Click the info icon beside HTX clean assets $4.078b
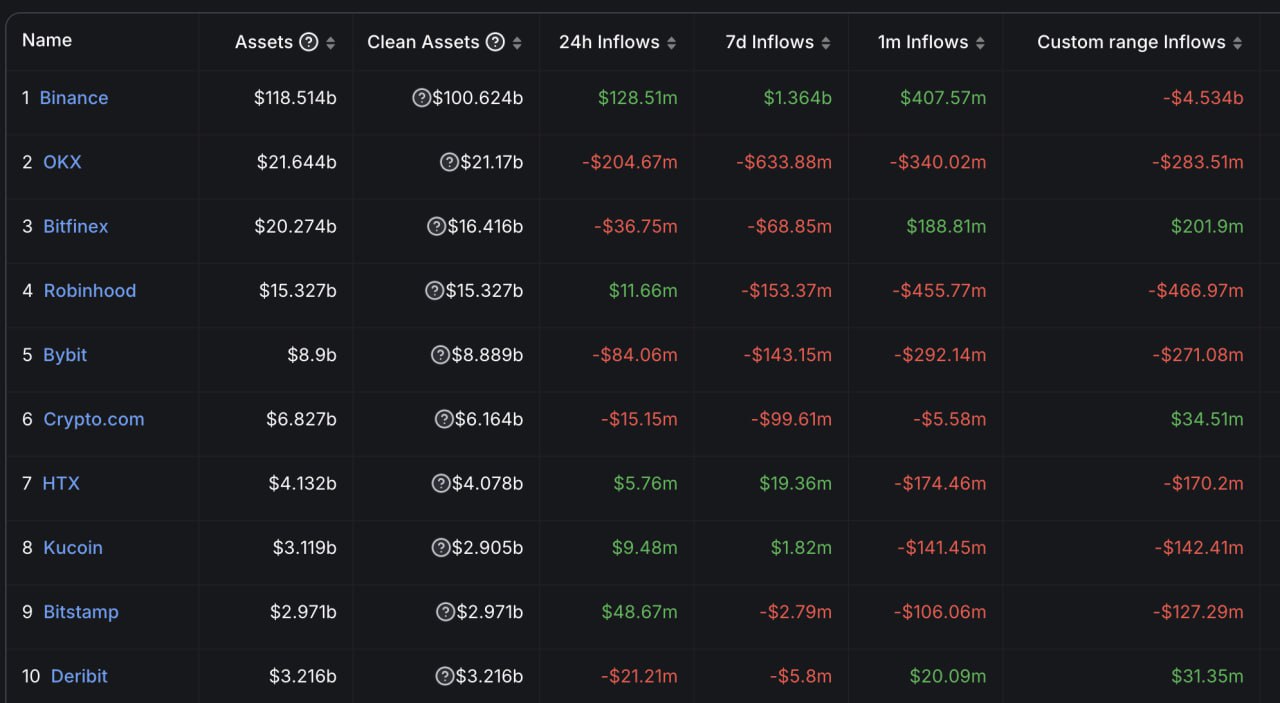Image resolution: width=1280 pixels, height=703 pixels. (440, 483)
